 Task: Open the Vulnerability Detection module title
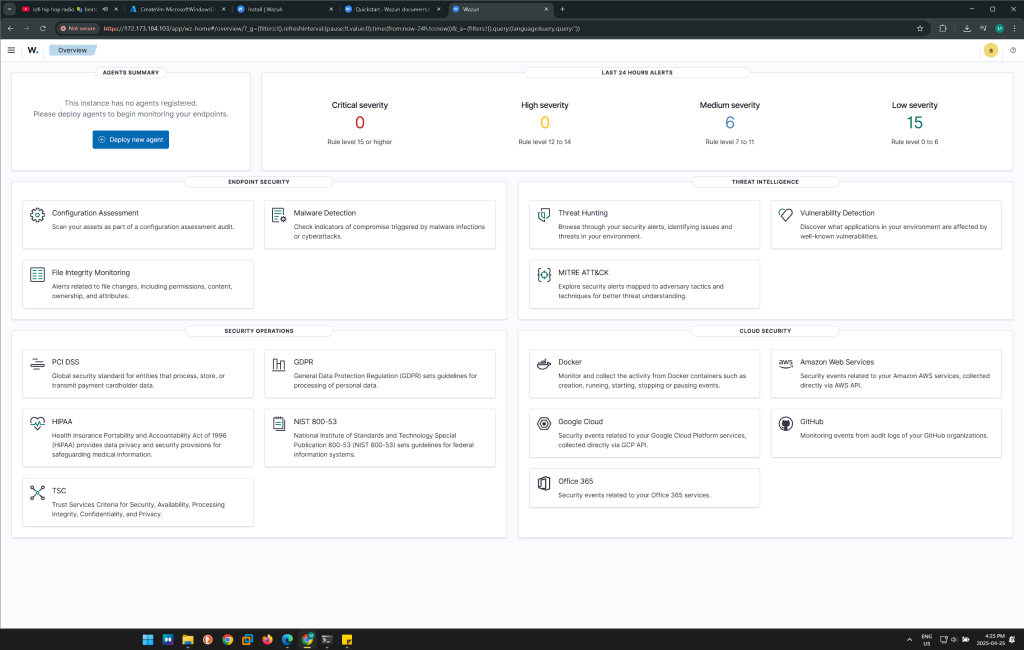pyautogui.click(x=837, y=213)
